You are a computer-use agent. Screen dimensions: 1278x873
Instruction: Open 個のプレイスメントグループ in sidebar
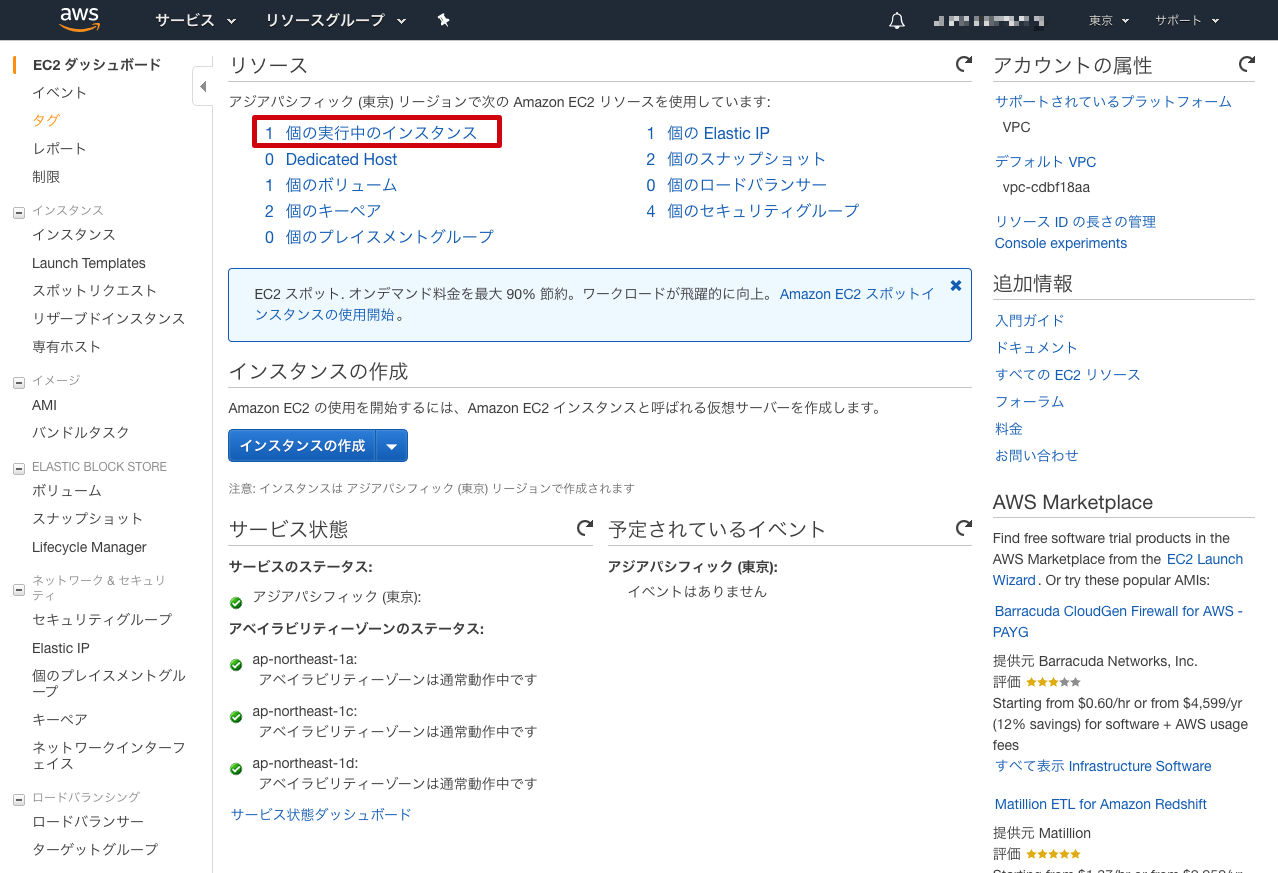(x=109, y=683)
